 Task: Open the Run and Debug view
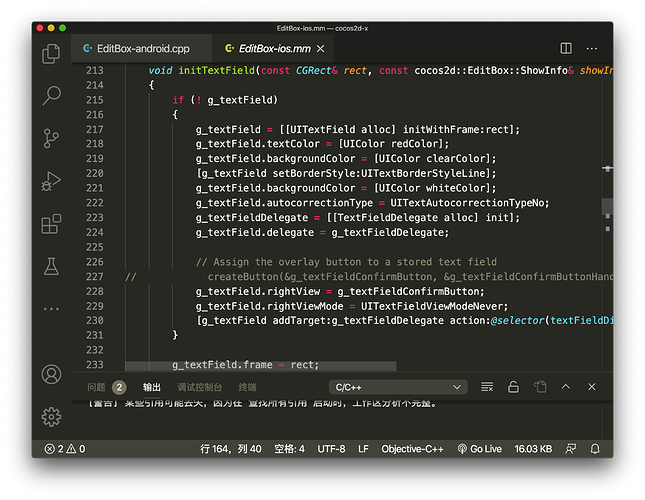coord(51,181)
